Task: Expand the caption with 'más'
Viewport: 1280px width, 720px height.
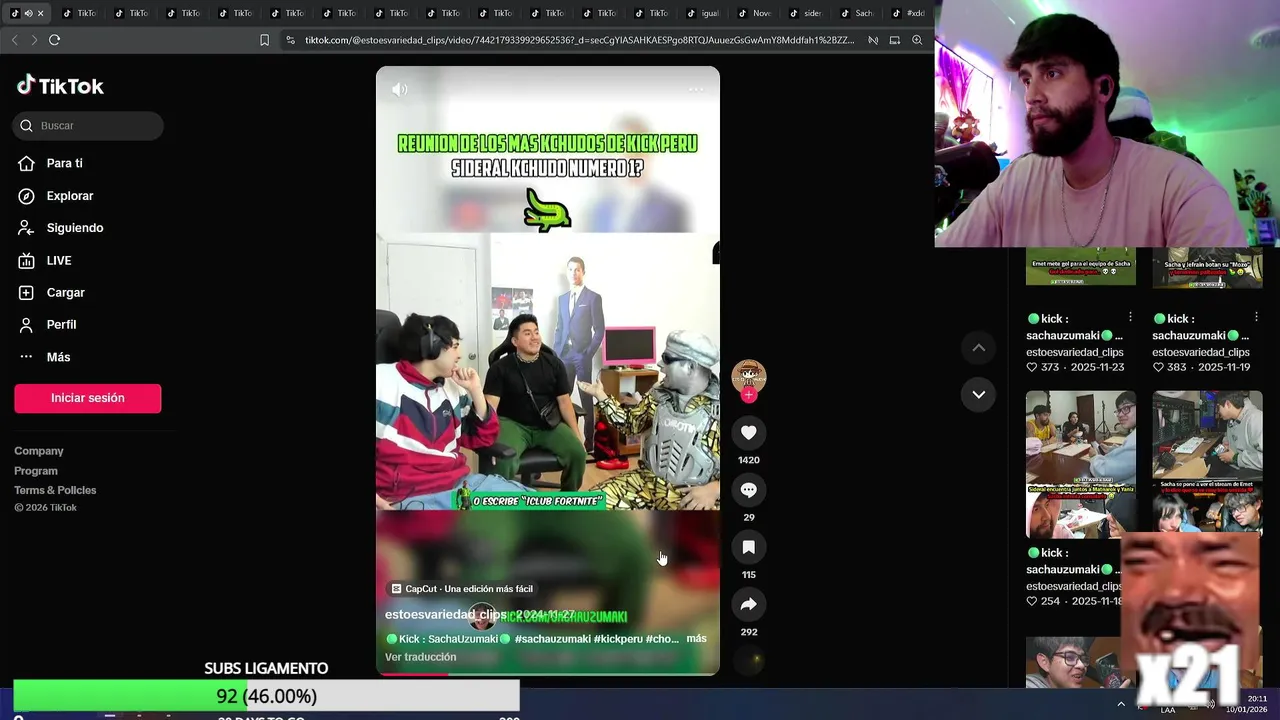Action: coord(697,638)
